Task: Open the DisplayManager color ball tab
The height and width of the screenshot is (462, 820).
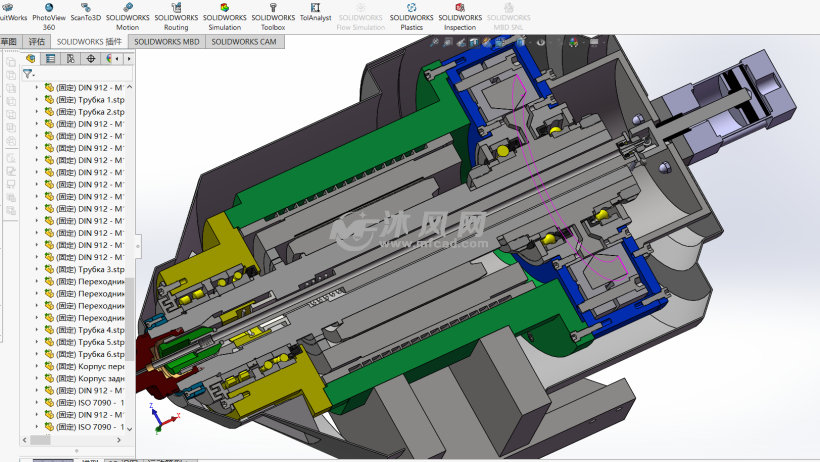Action: point(110,59)
